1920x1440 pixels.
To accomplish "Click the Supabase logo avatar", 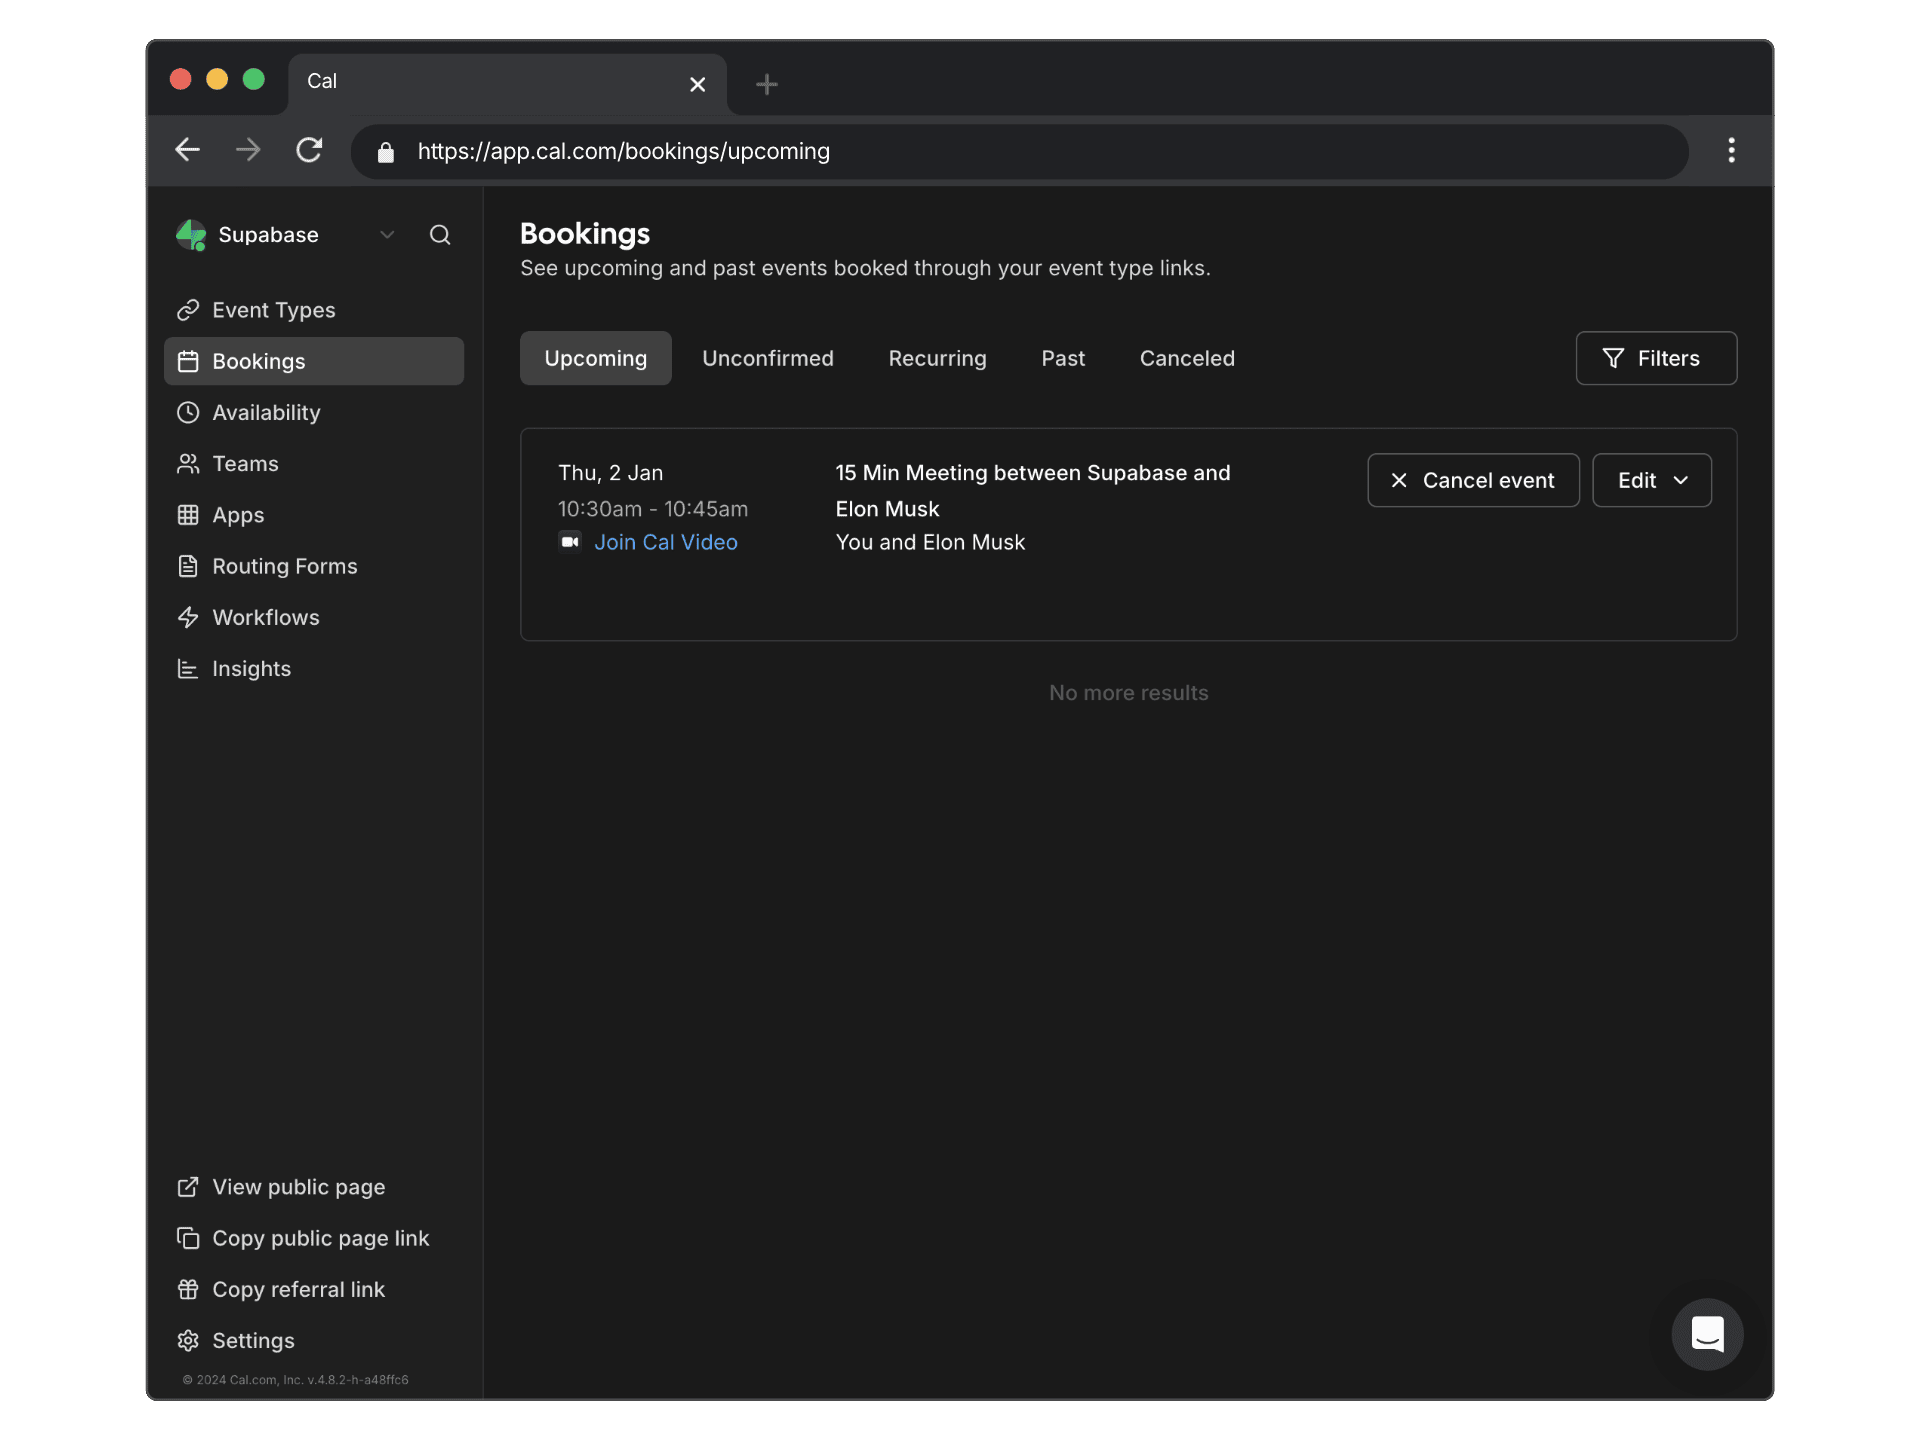I will (191, 235).
